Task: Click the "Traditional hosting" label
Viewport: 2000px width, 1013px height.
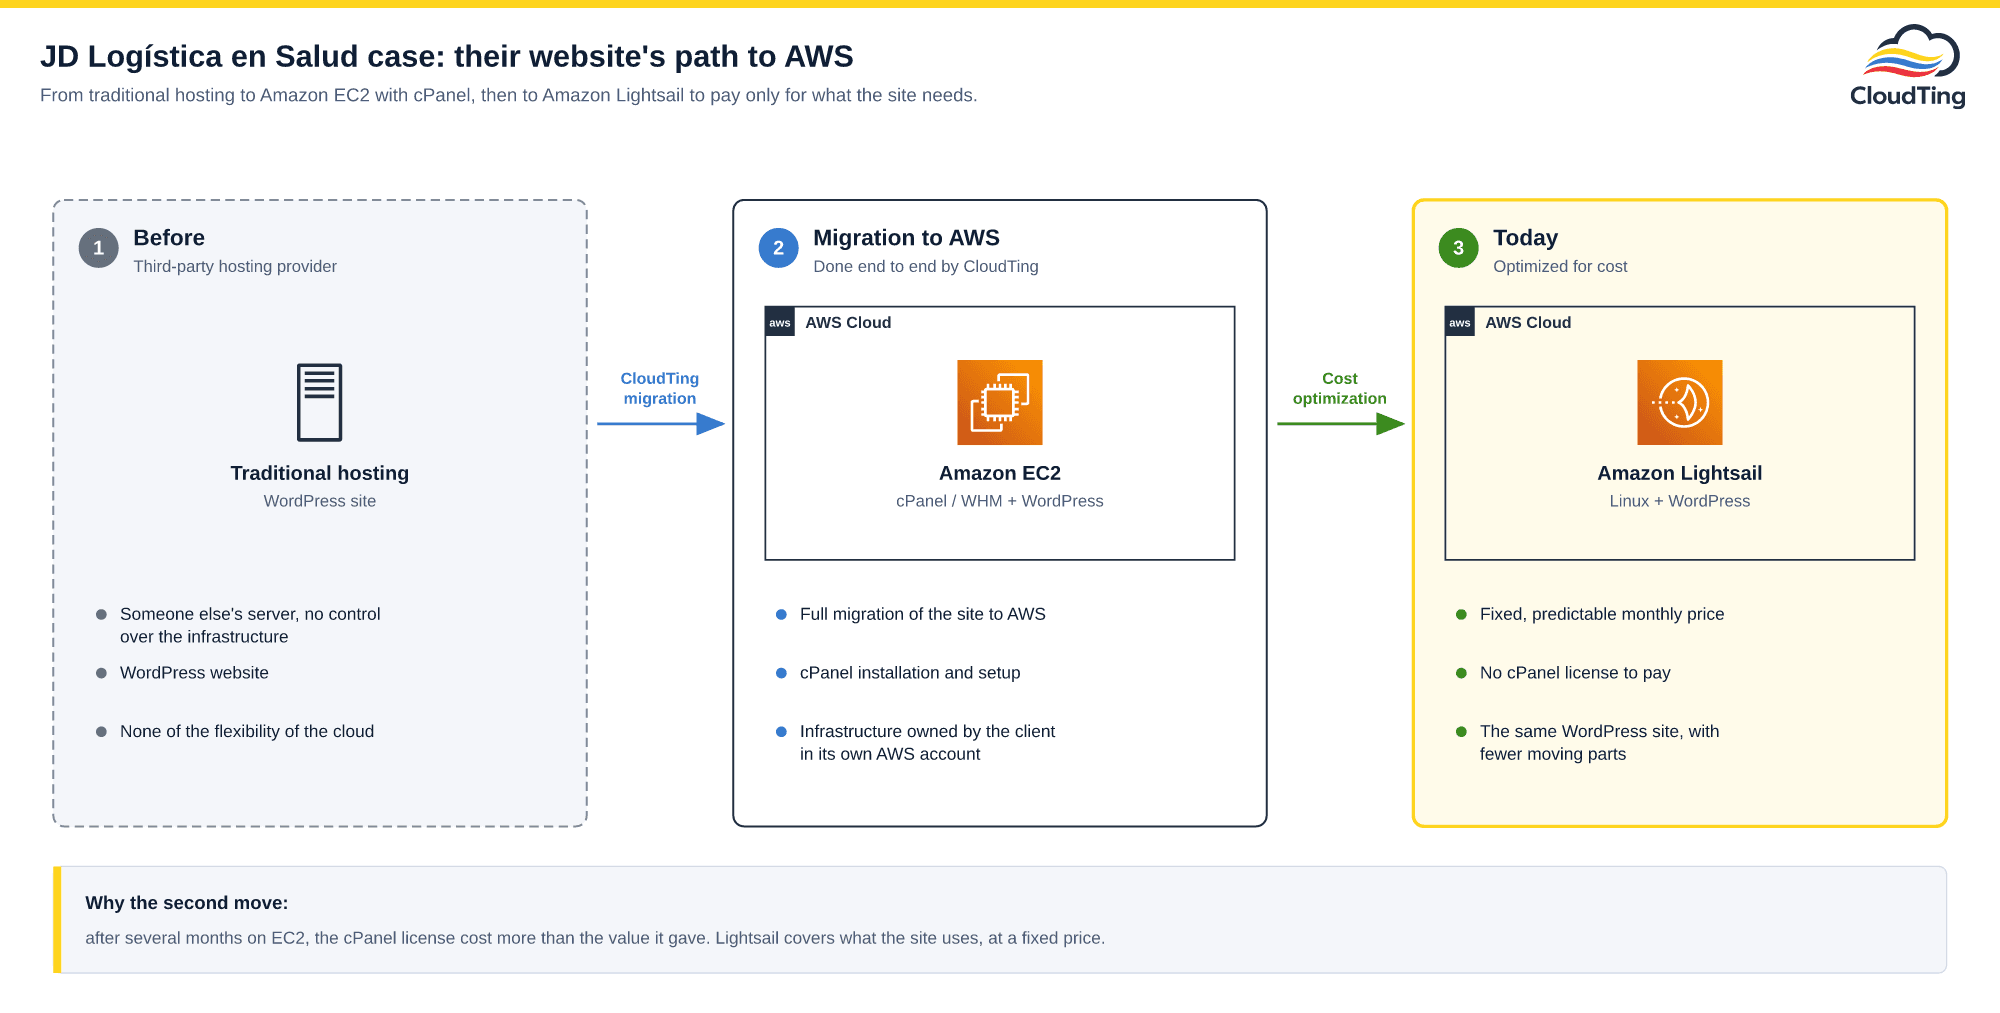Action: [x=320, y=473]
